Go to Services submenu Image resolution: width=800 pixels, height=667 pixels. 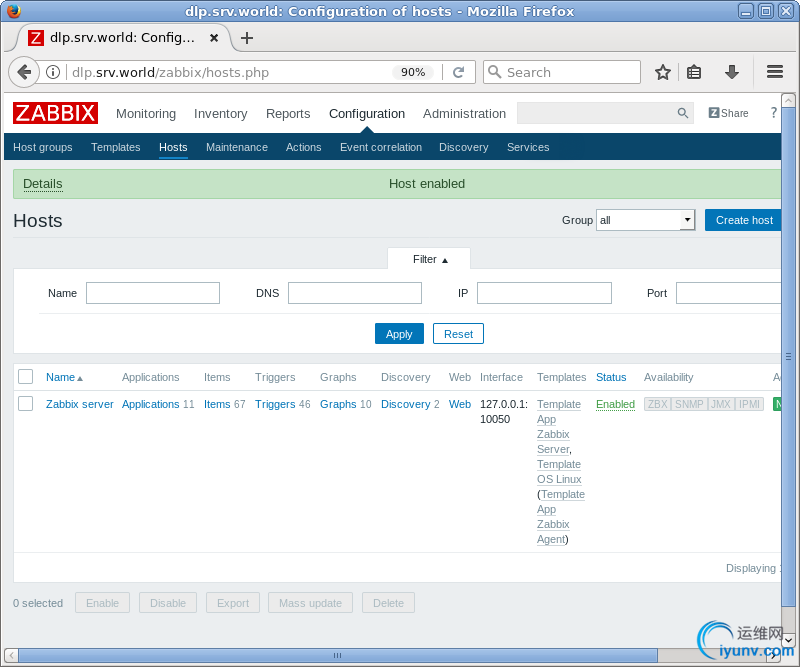(x=528, y=147)
